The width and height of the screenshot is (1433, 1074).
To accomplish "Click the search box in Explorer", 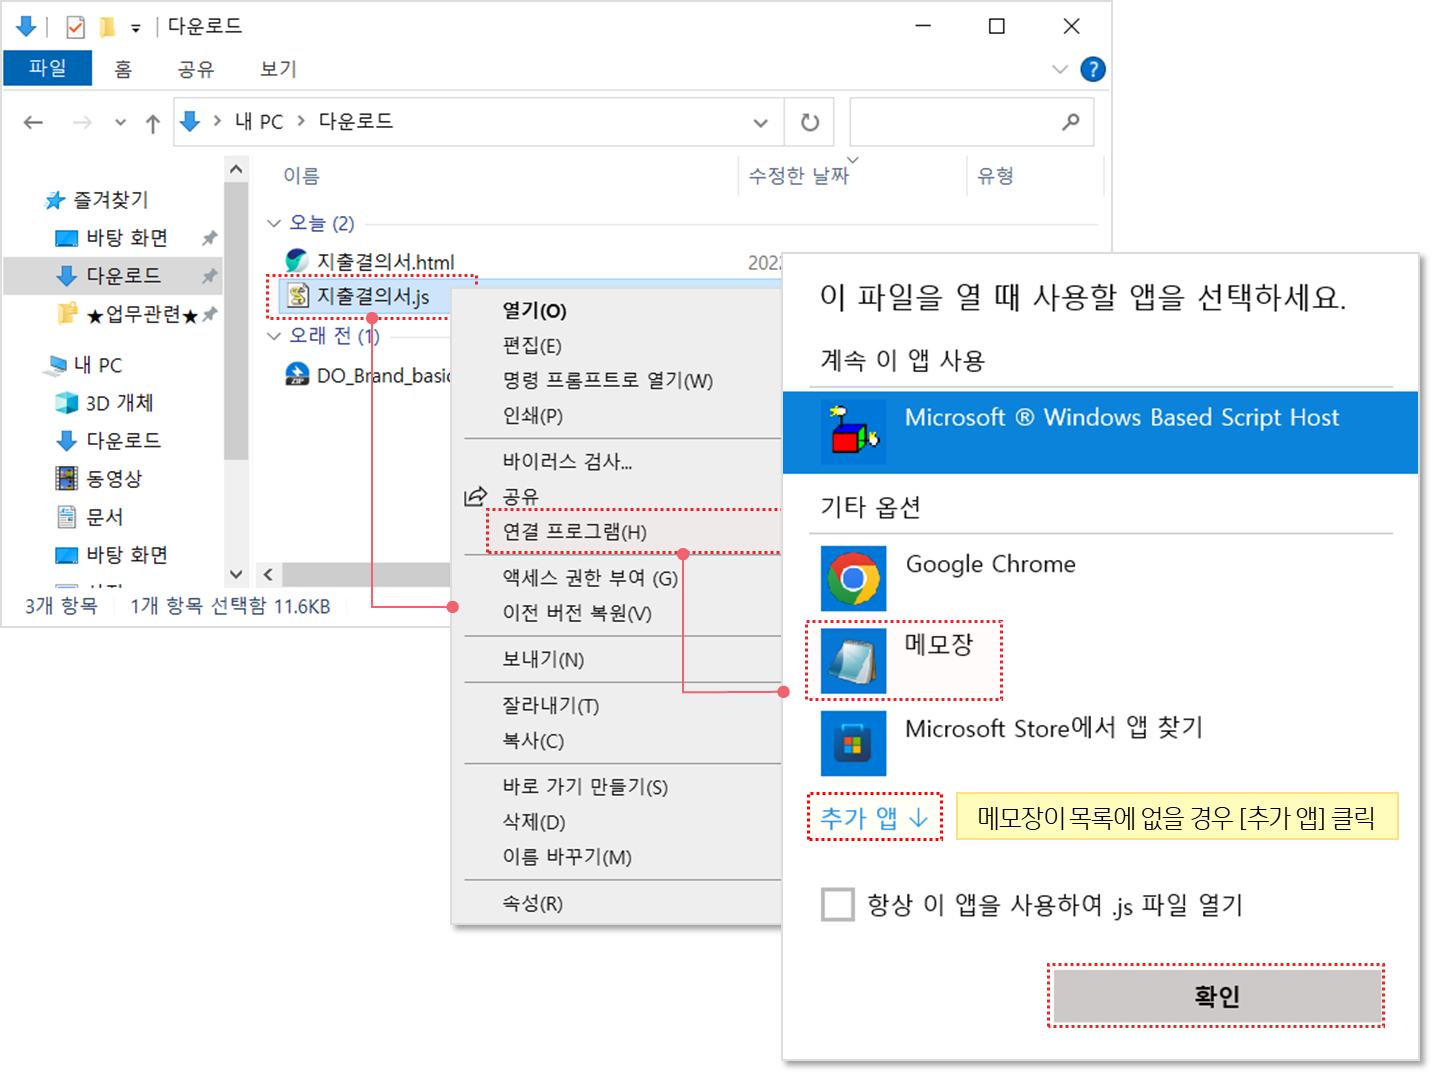I will (x=955, y=122).
